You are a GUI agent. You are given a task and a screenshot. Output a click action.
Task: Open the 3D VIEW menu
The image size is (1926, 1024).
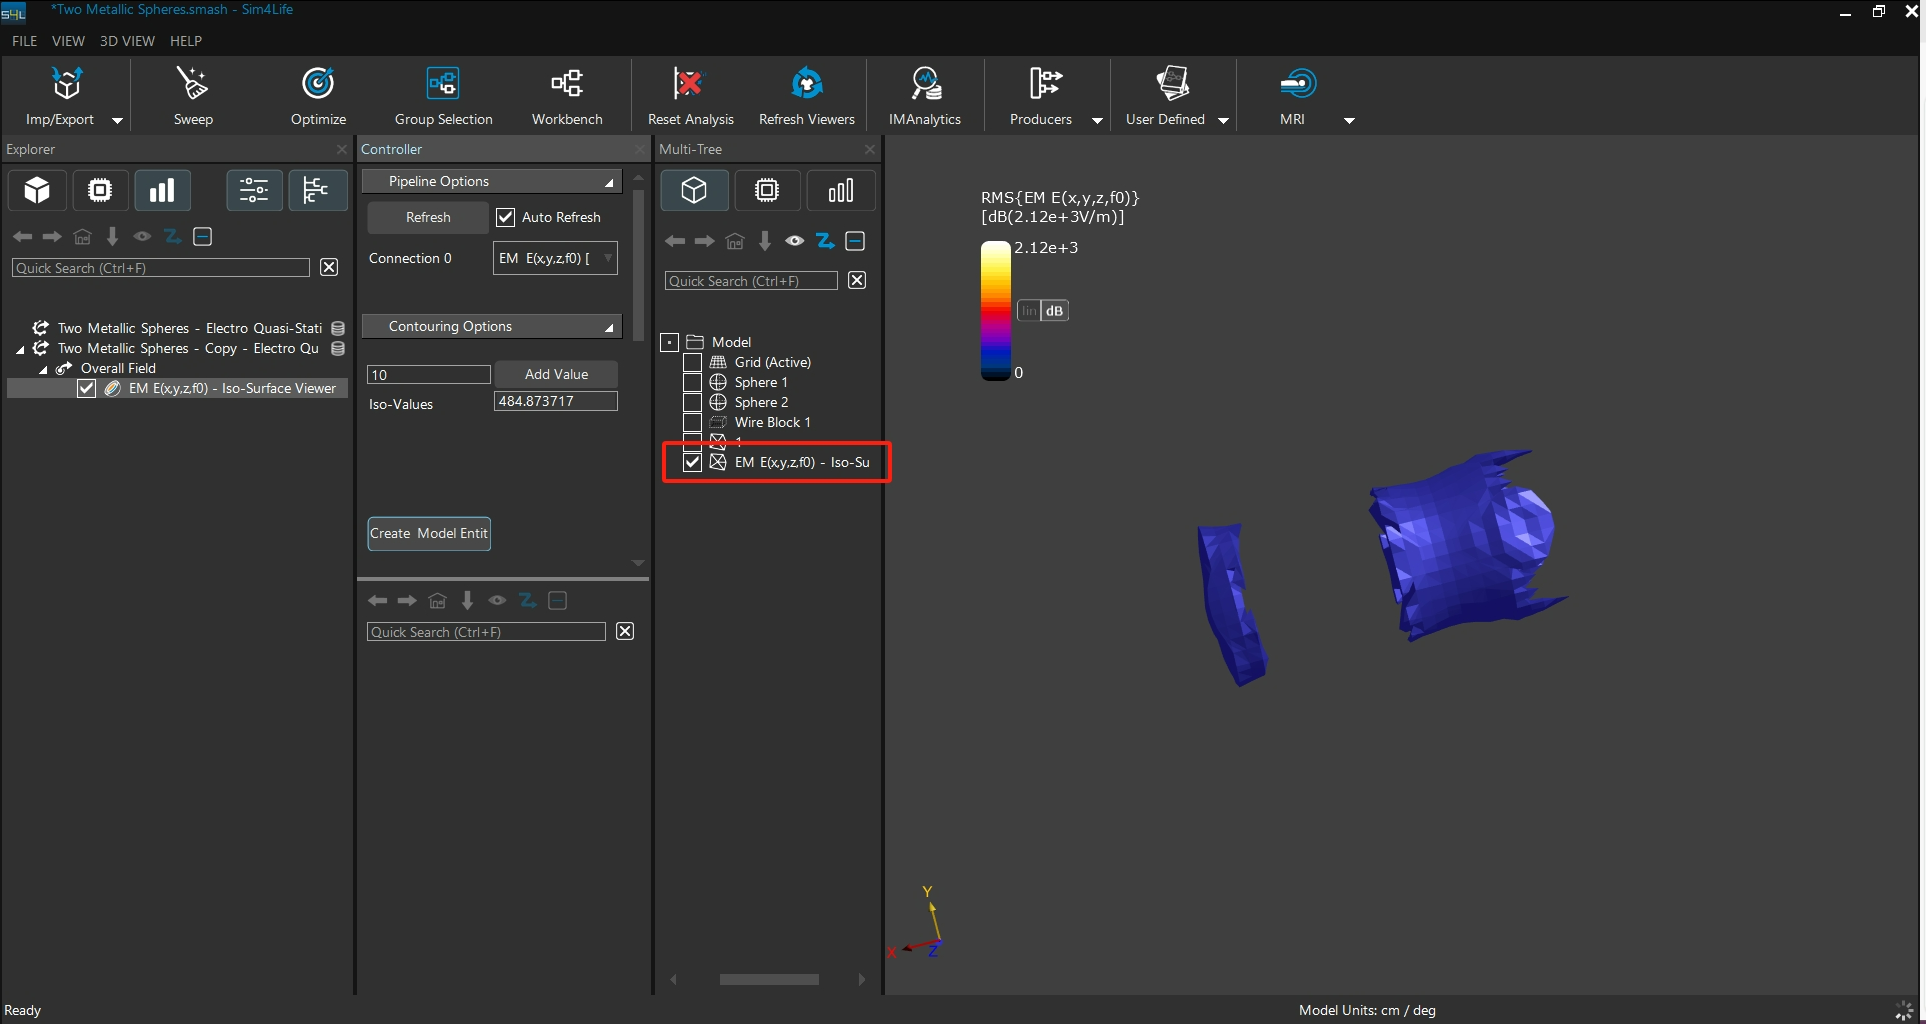[127, 41]
